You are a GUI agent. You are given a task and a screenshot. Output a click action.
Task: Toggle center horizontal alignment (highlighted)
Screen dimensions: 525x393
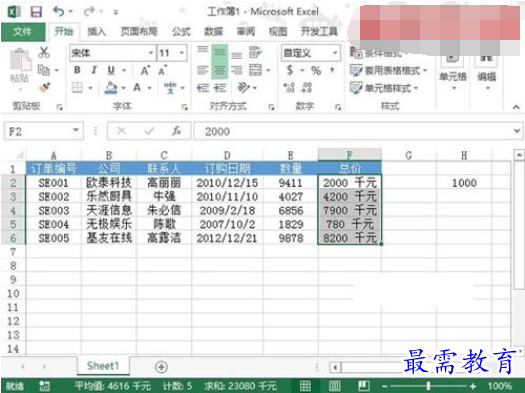pos(220,70)
